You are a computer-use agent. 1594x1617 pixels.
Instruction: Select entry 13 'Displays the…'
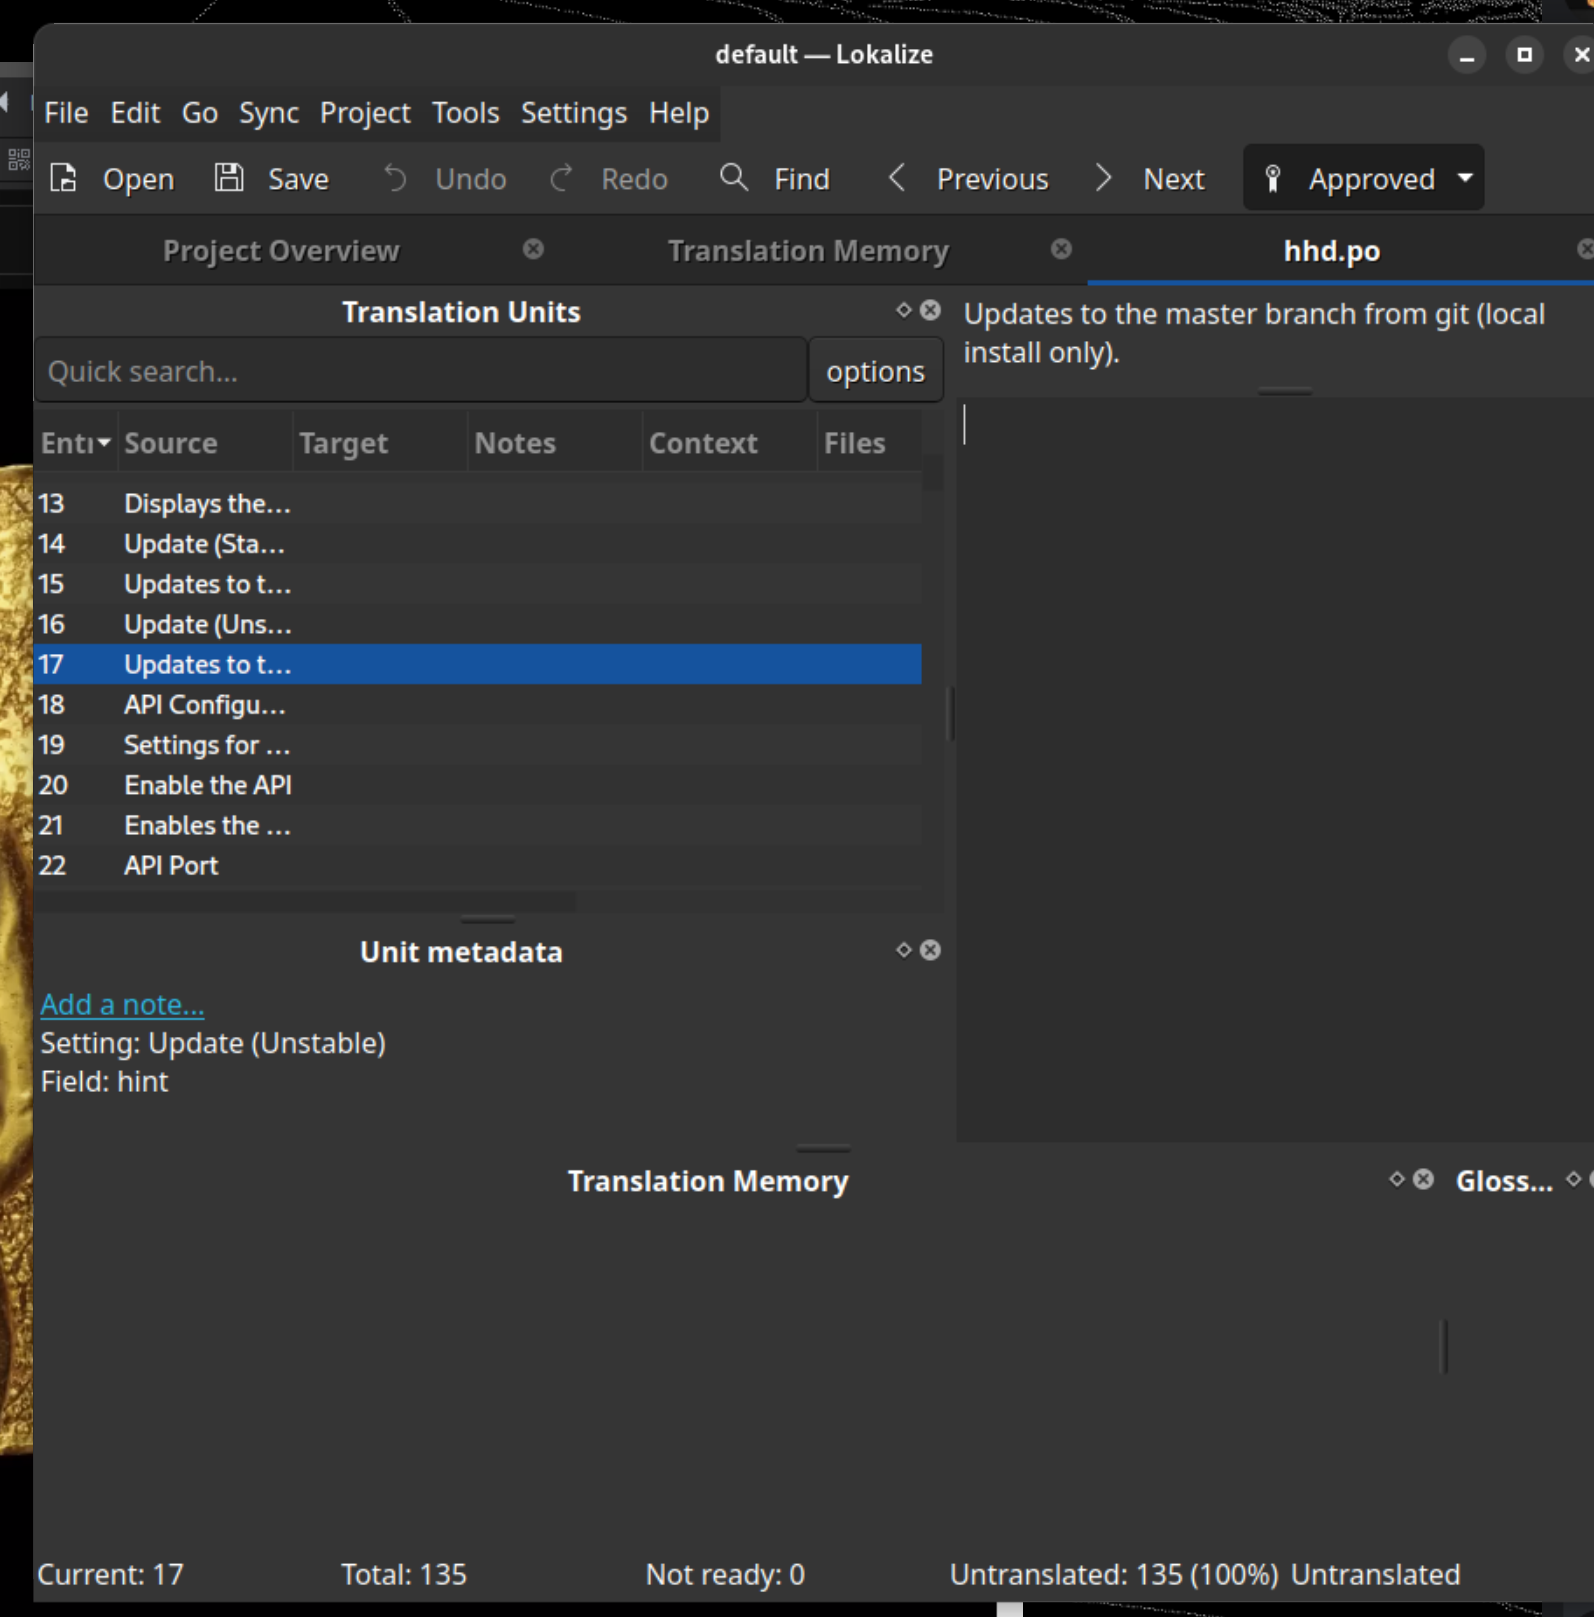point(478,504)
